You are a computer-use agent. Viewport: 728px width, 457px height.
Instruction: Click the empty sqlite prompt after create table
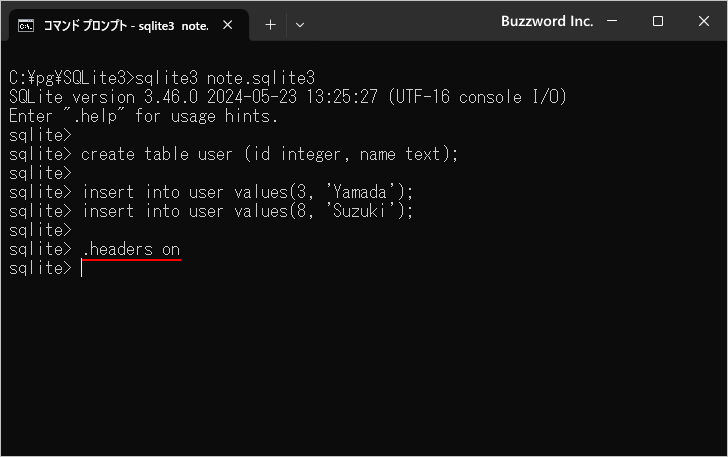[x=40, y=173]
